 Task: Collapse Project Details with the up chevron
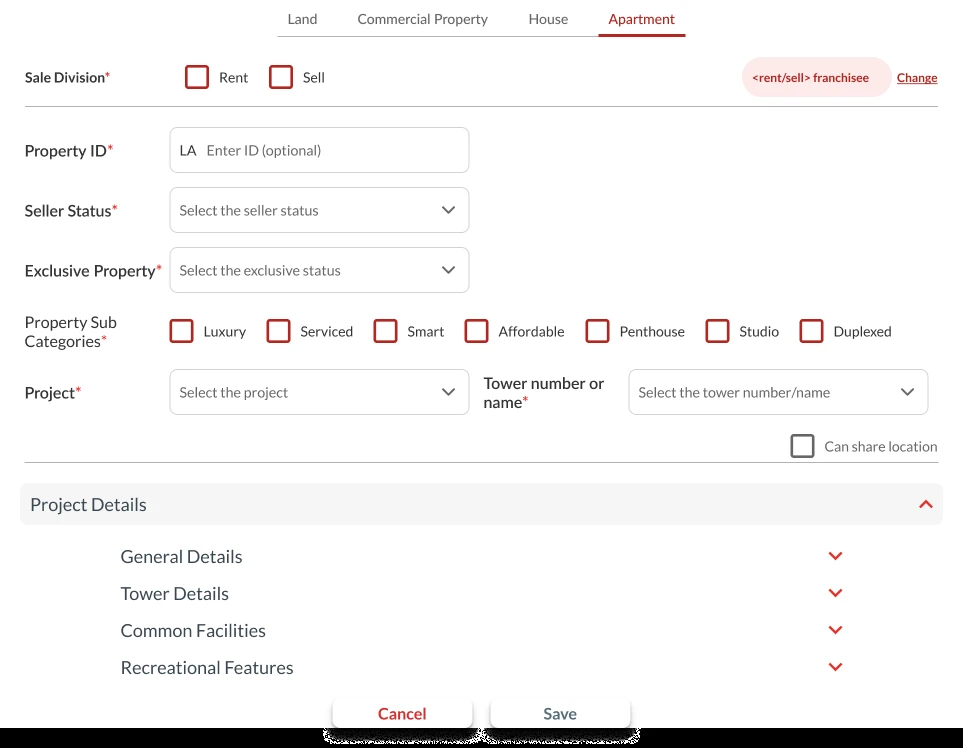[926, 504]
